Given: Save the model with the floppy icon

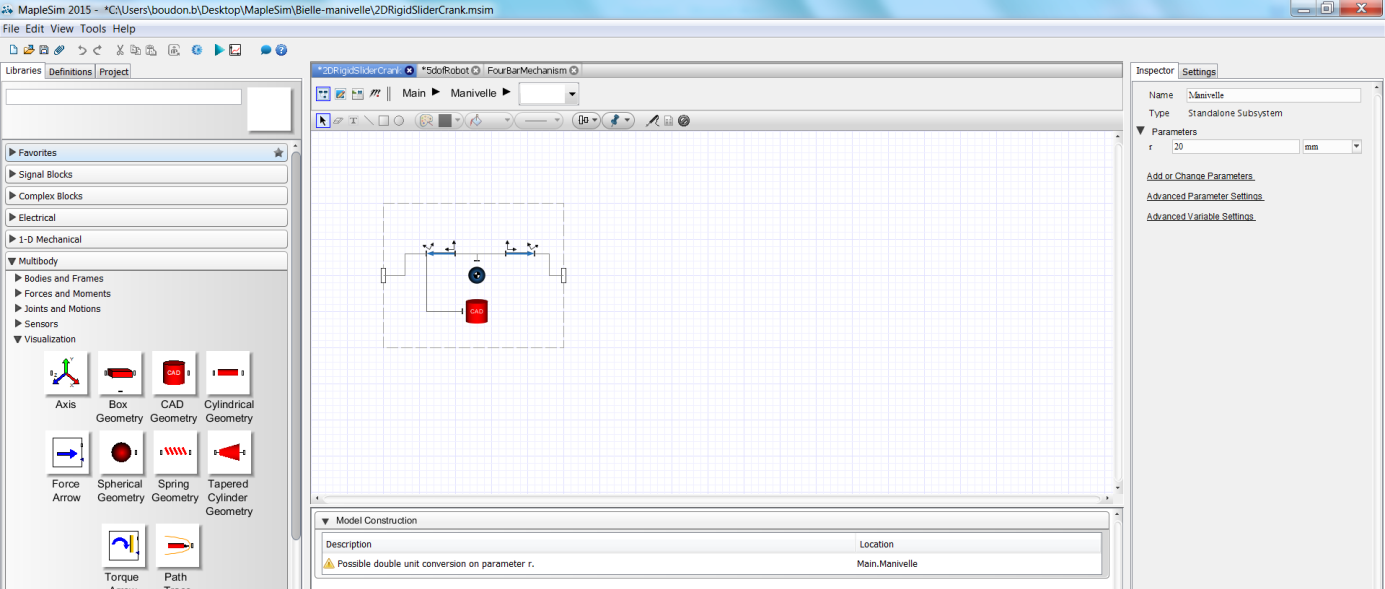Looking at the screenshot, I should (x=44, y=50).
